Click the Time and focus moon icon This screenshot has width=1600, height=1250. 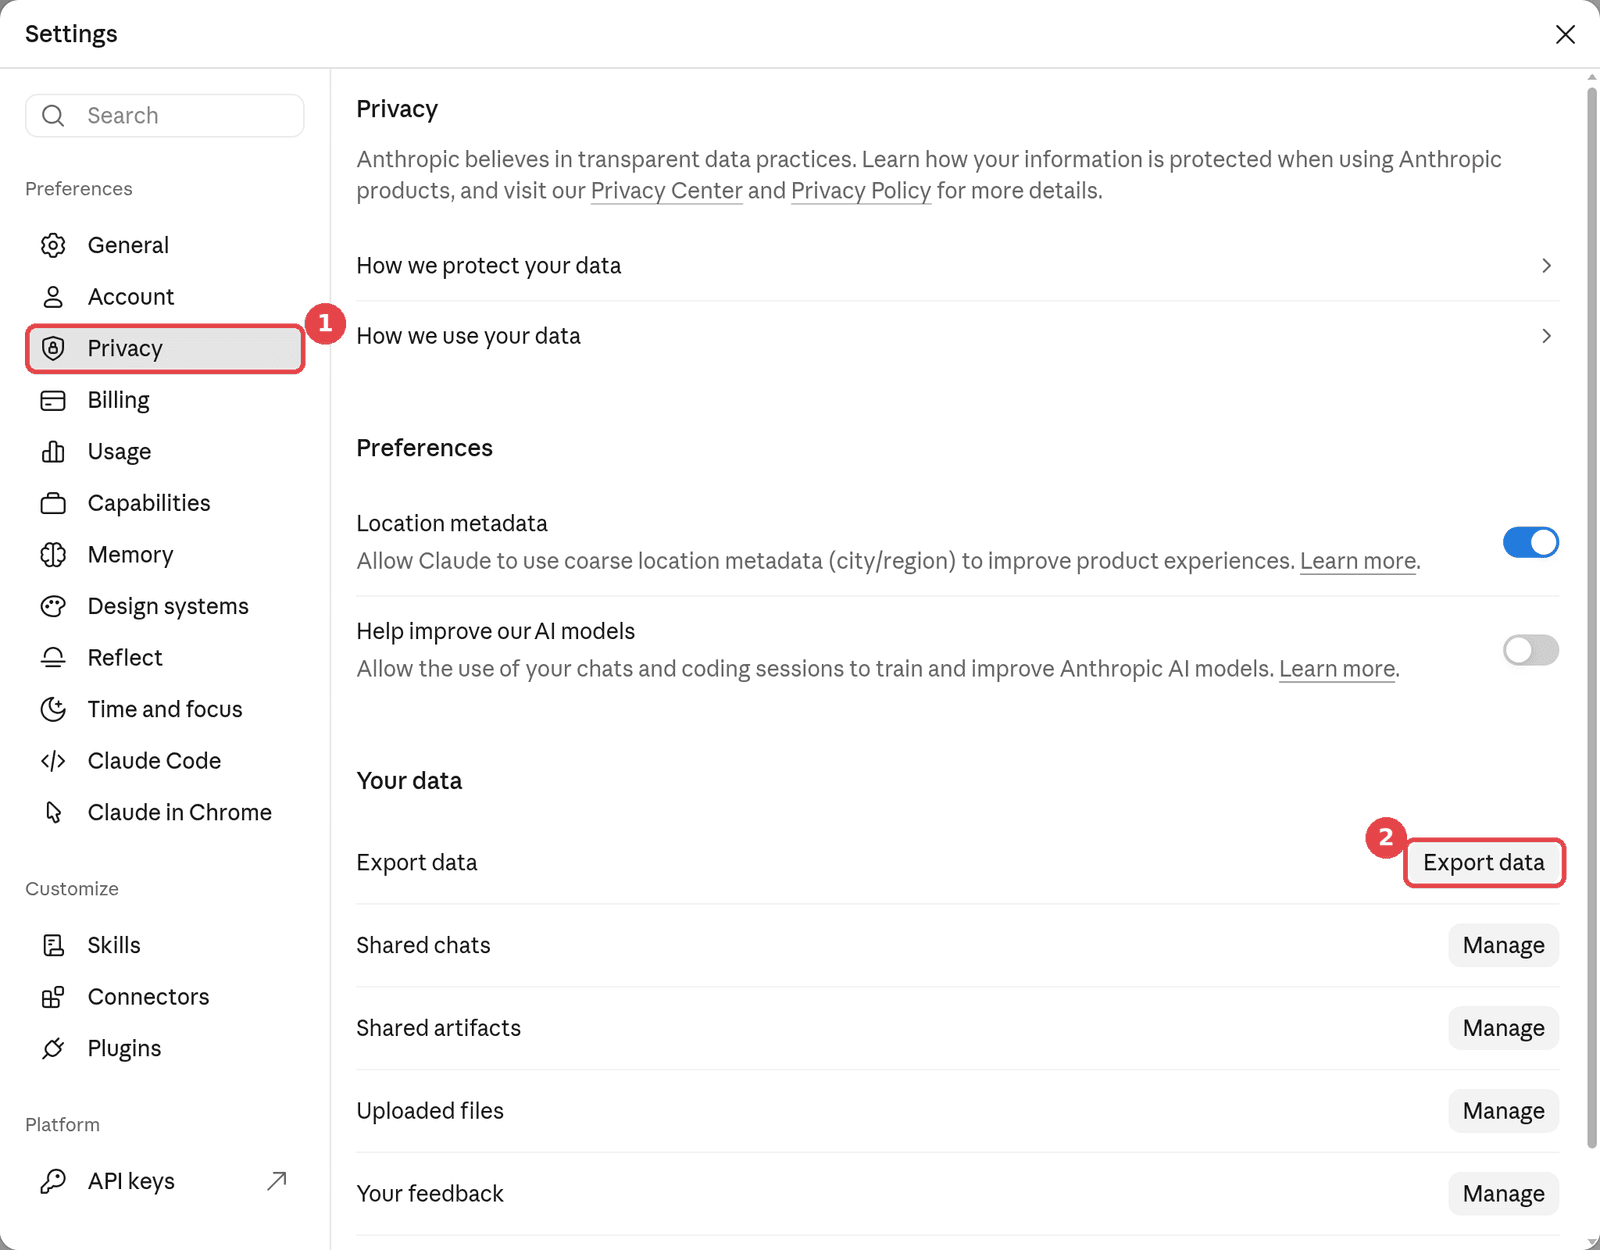point(53,709)
